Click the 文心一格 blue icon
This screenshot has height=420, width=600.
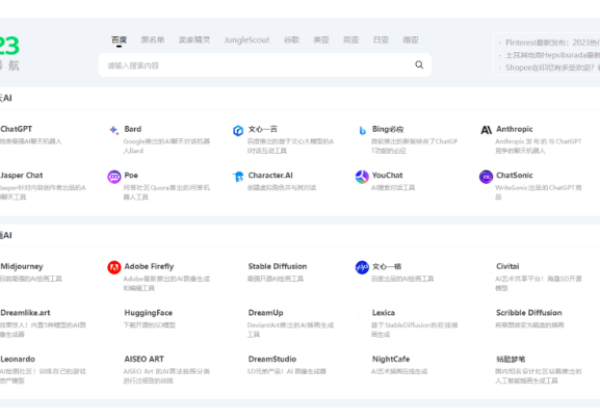pos(362,267)
